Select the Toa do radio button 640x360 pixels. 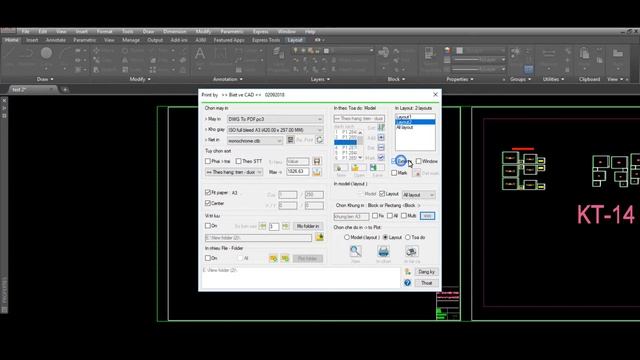pyautogui.click(x=408, y=237)
